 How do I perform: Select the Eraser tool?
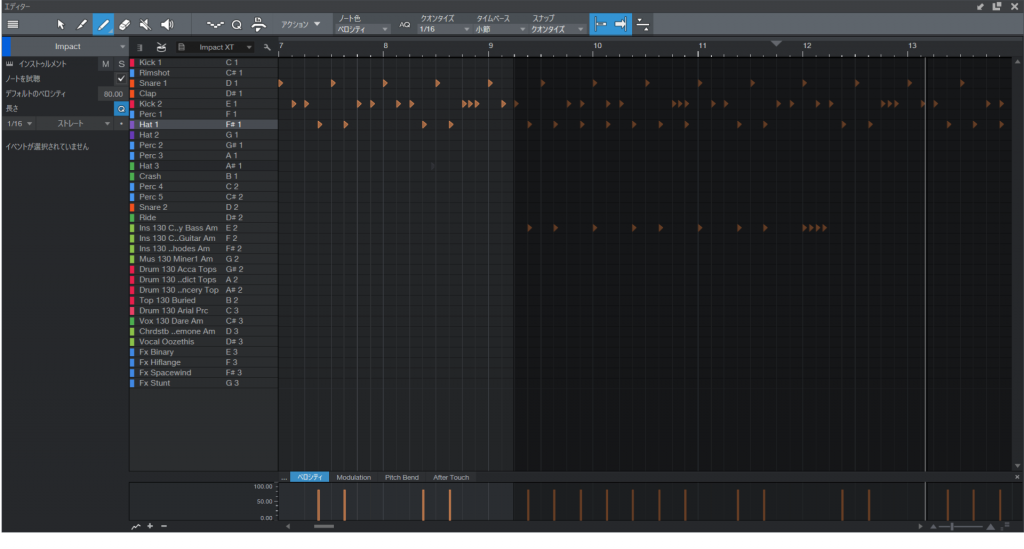coord(124,24)
